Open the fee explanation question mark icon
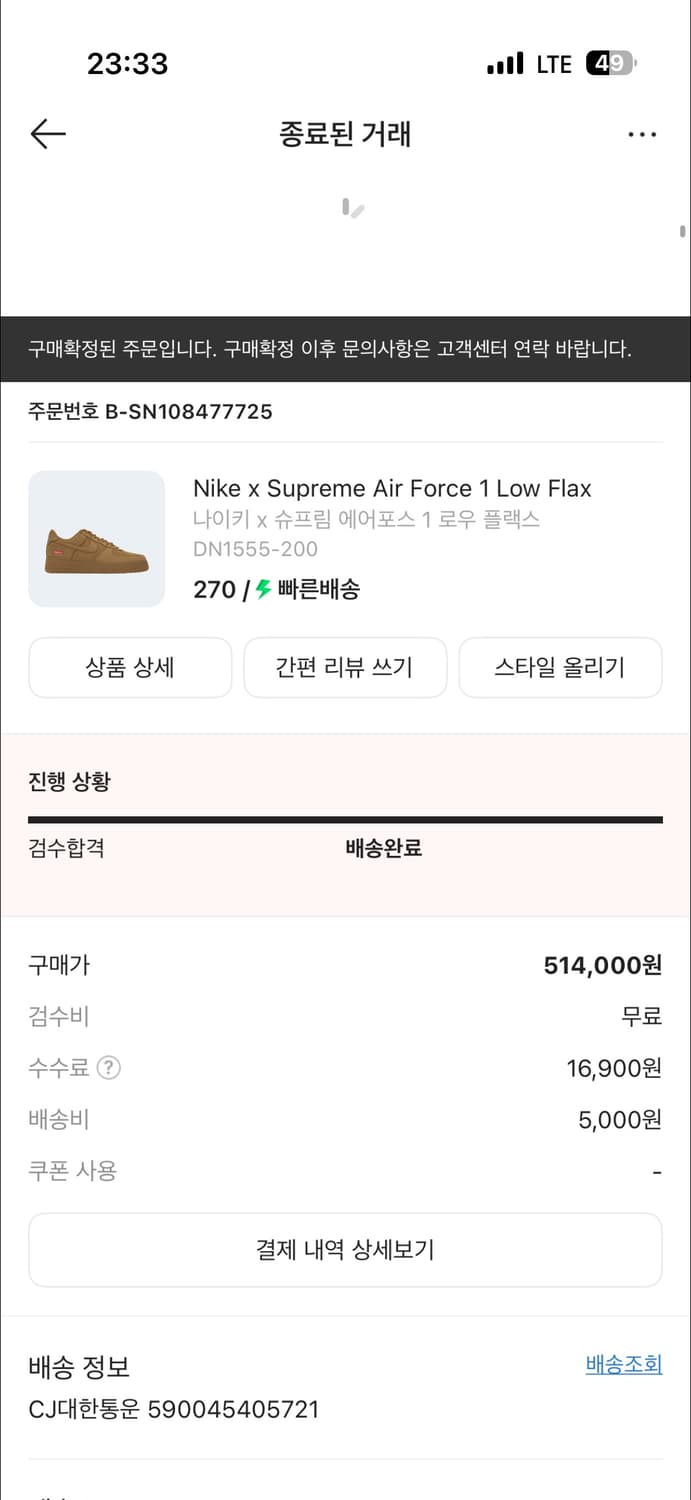The width and height of the screenshot is (691, 1500). point(110,1068)
